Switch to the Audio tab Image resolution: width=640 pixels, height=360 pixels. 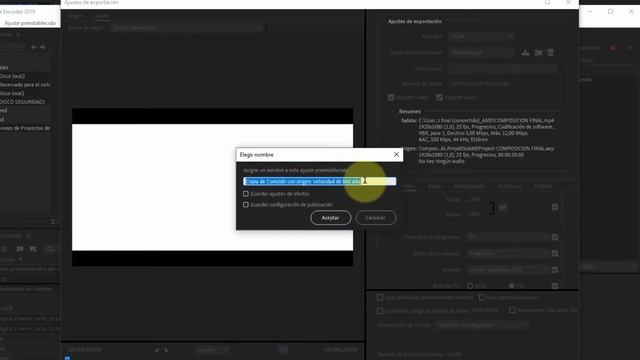tap(434, 186)
